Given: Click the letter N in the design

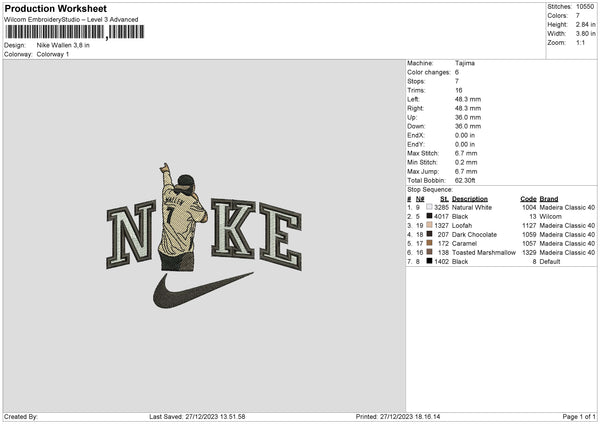Looking at the screenshot, I should (130, 234).
